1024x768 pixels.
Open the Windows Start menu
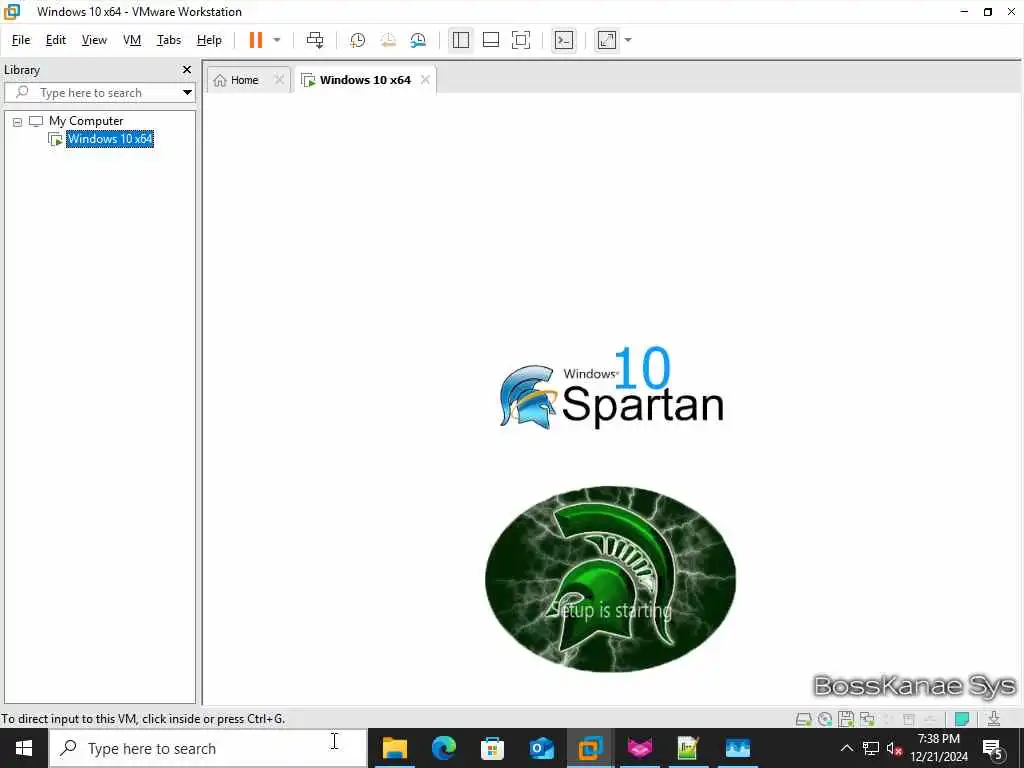pyautogui.click(x=24, y=748)
